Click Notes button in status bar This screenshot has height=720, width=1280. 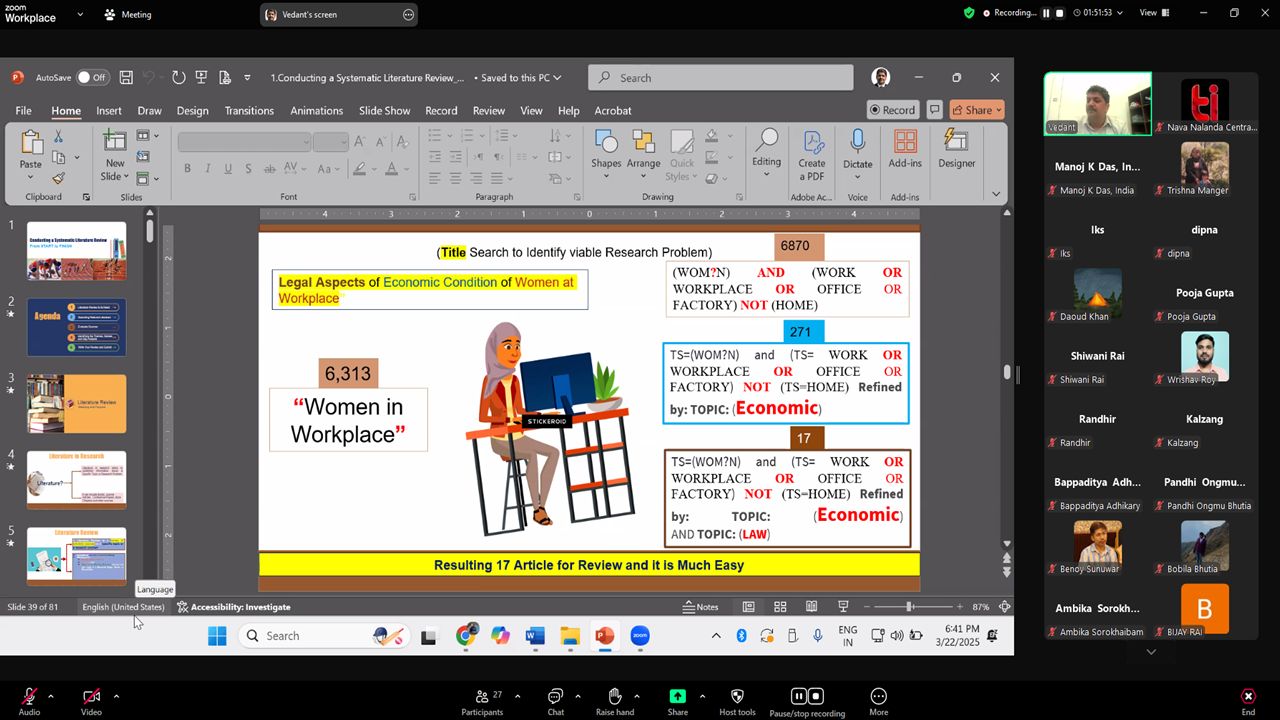700,607
